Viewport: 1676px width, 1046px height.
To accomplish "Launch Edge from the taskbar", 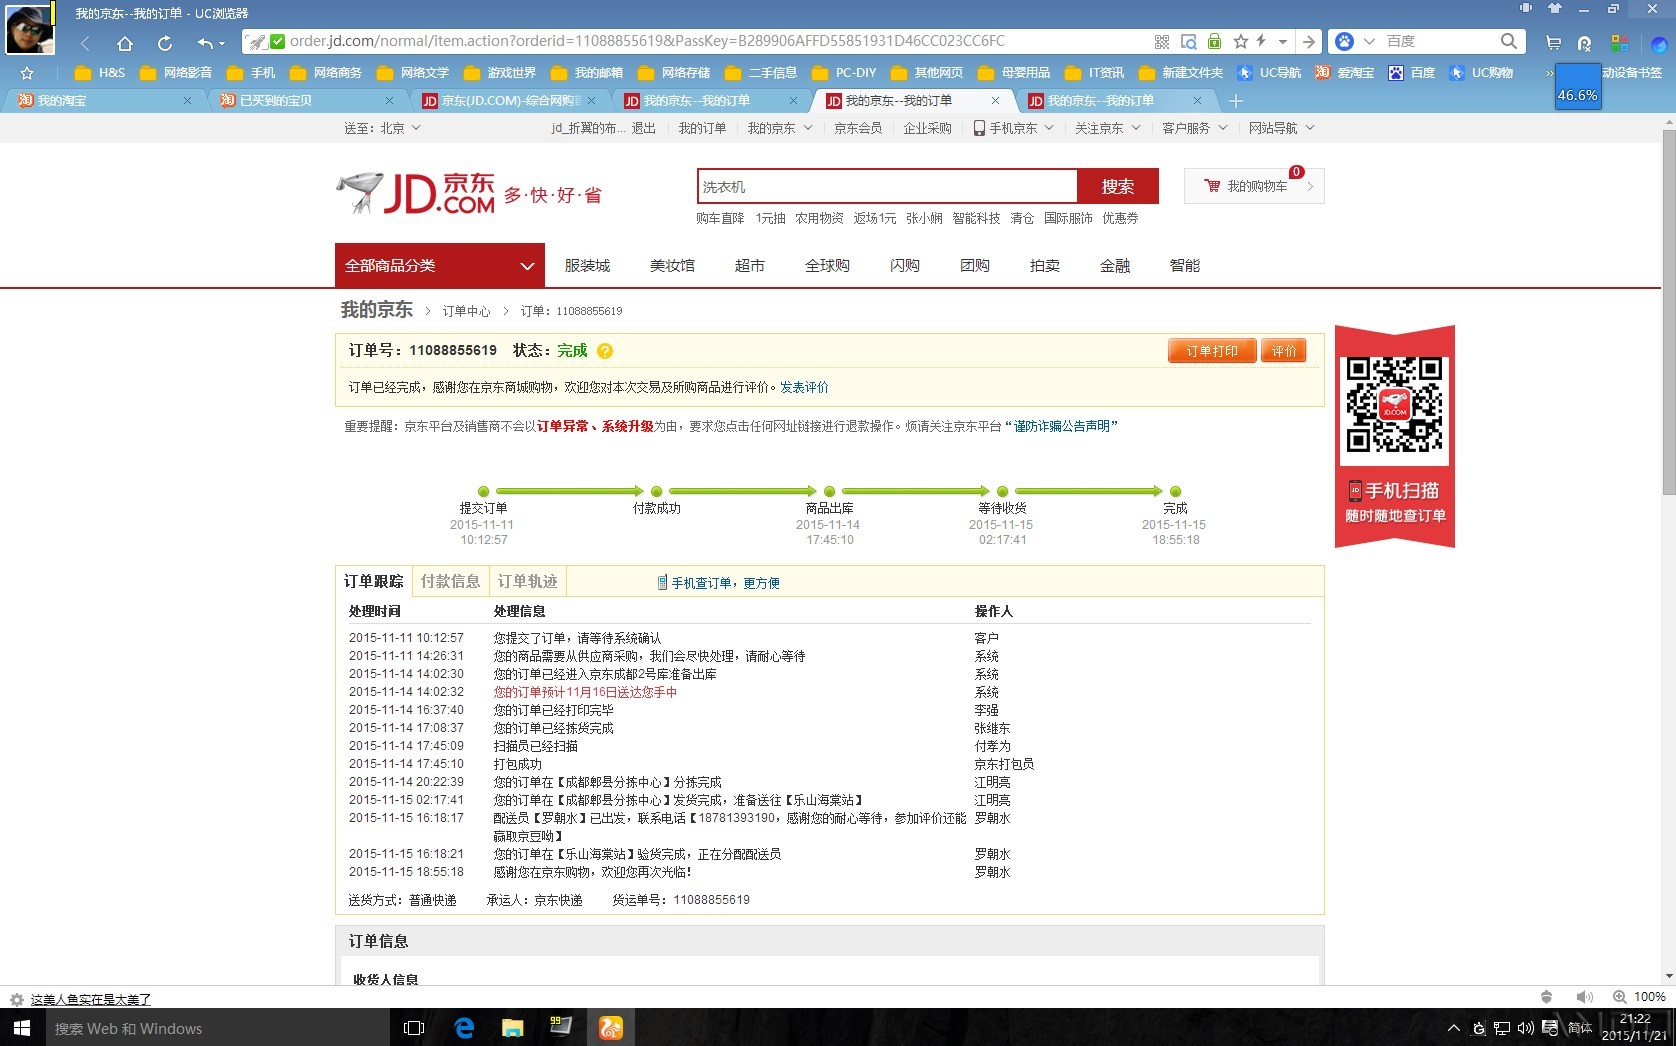I will tap(464, 1028).
